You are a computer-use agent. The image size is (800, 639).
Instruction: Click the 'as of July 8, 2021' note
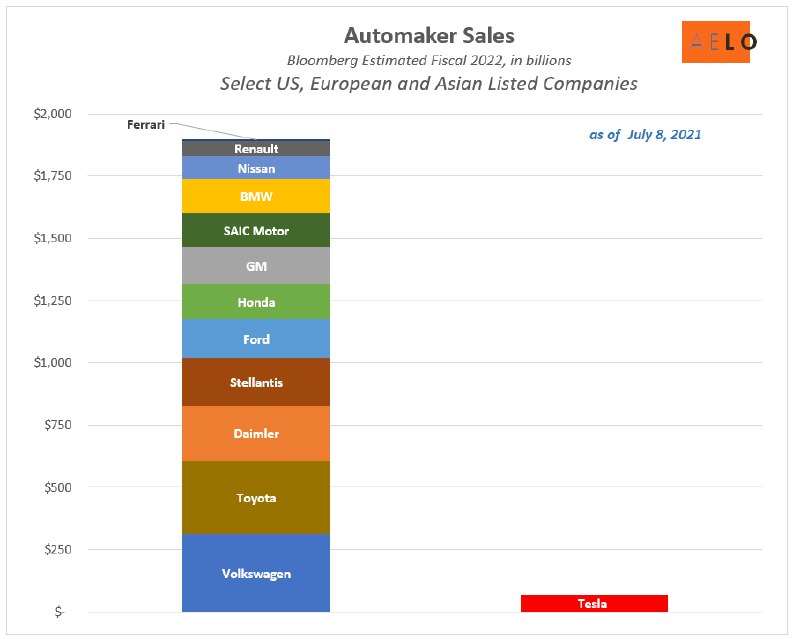point(645,134)
